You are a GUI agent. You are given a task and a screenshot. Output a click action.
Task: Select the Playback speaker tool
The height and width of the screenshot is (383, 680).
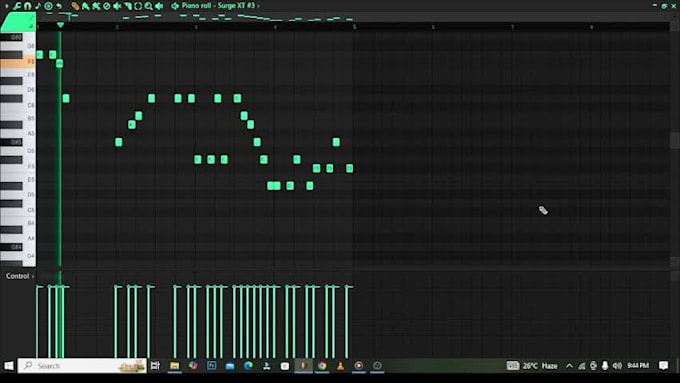point(159,6)
